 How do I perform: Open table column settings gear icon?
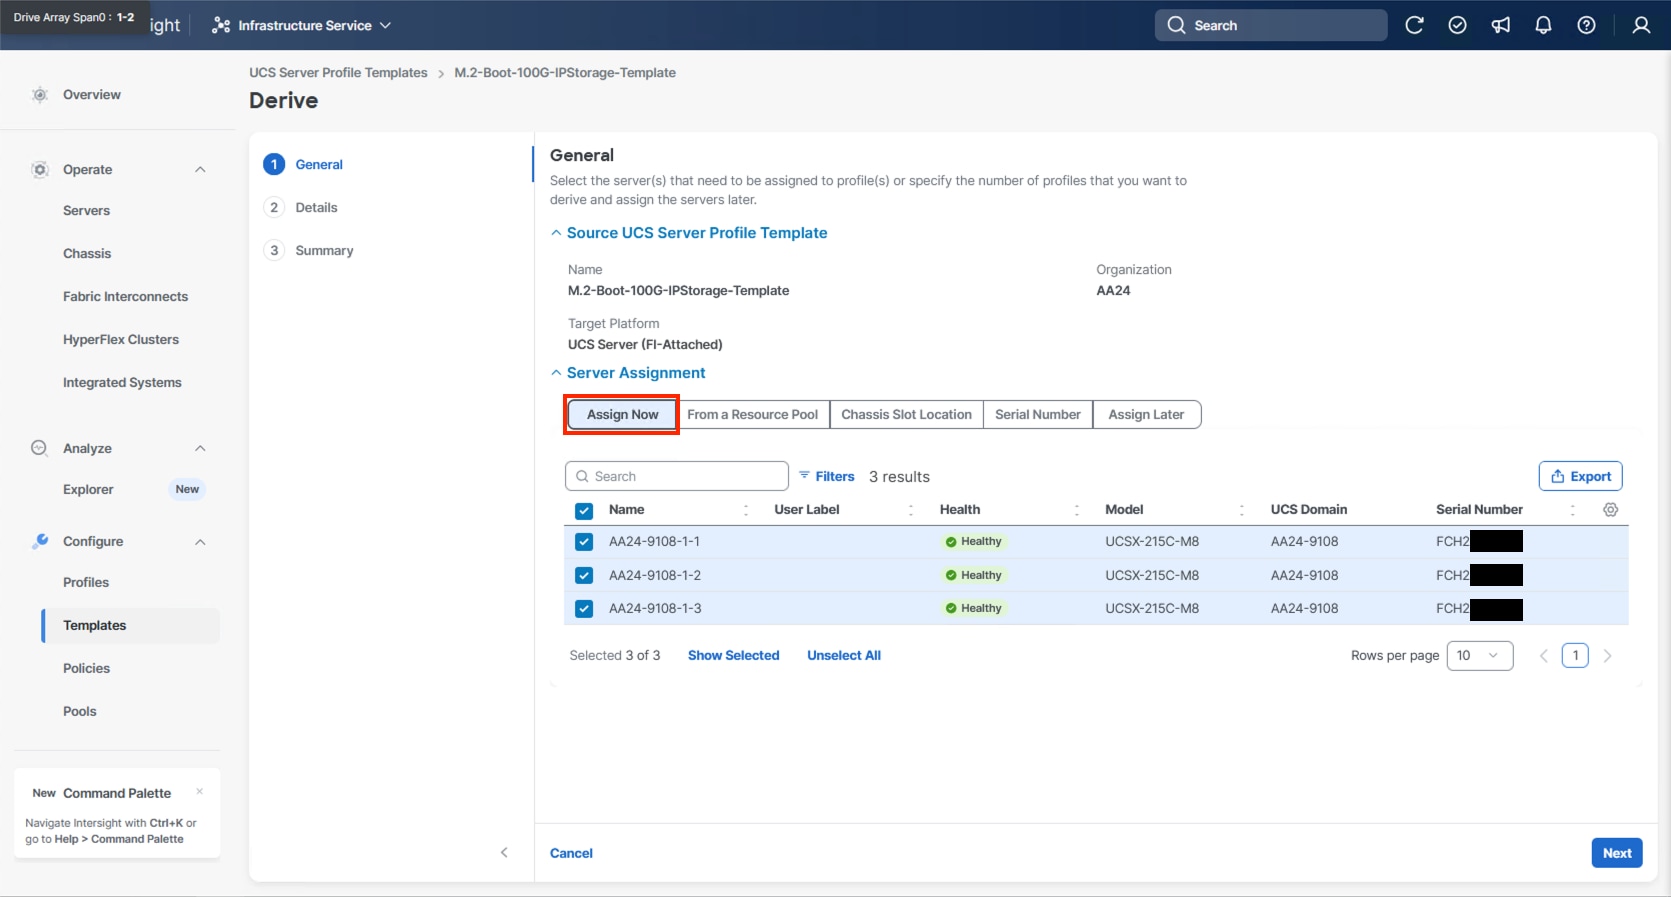coord(1610,510)
